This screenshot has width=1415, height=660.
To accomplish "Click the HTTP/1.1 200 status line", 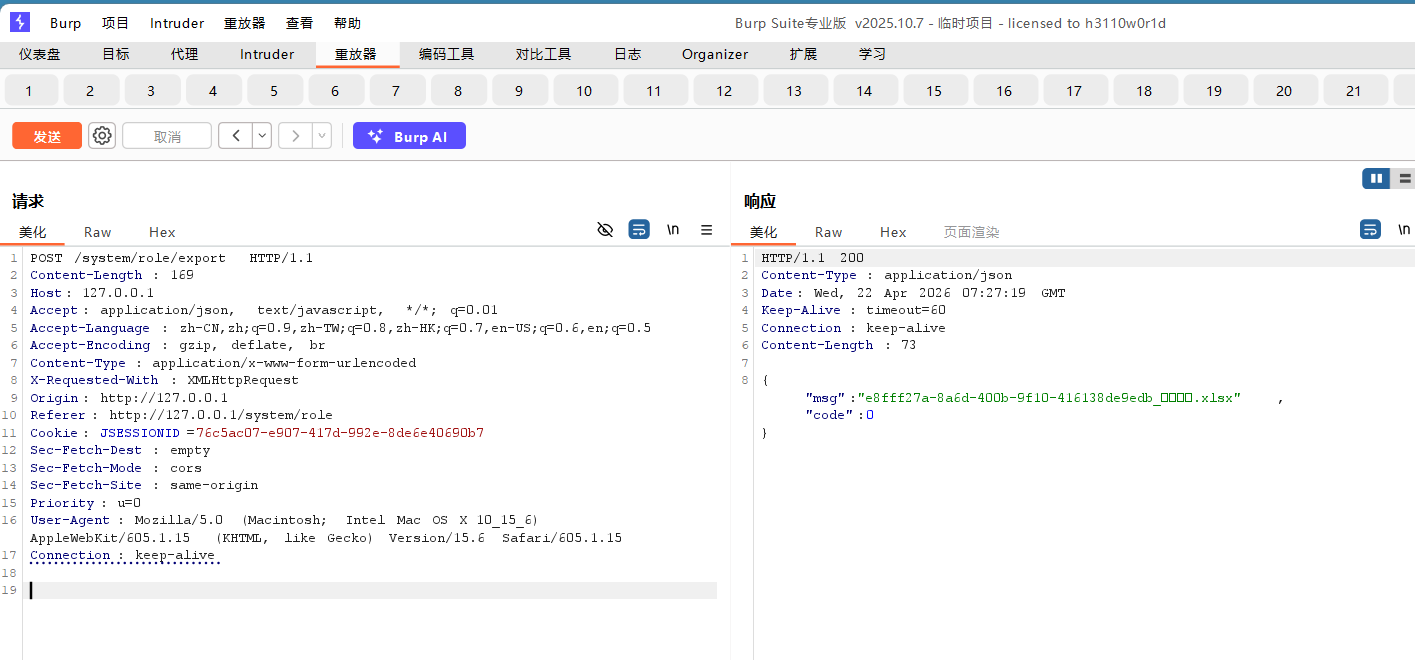I will tap(812, 258).
